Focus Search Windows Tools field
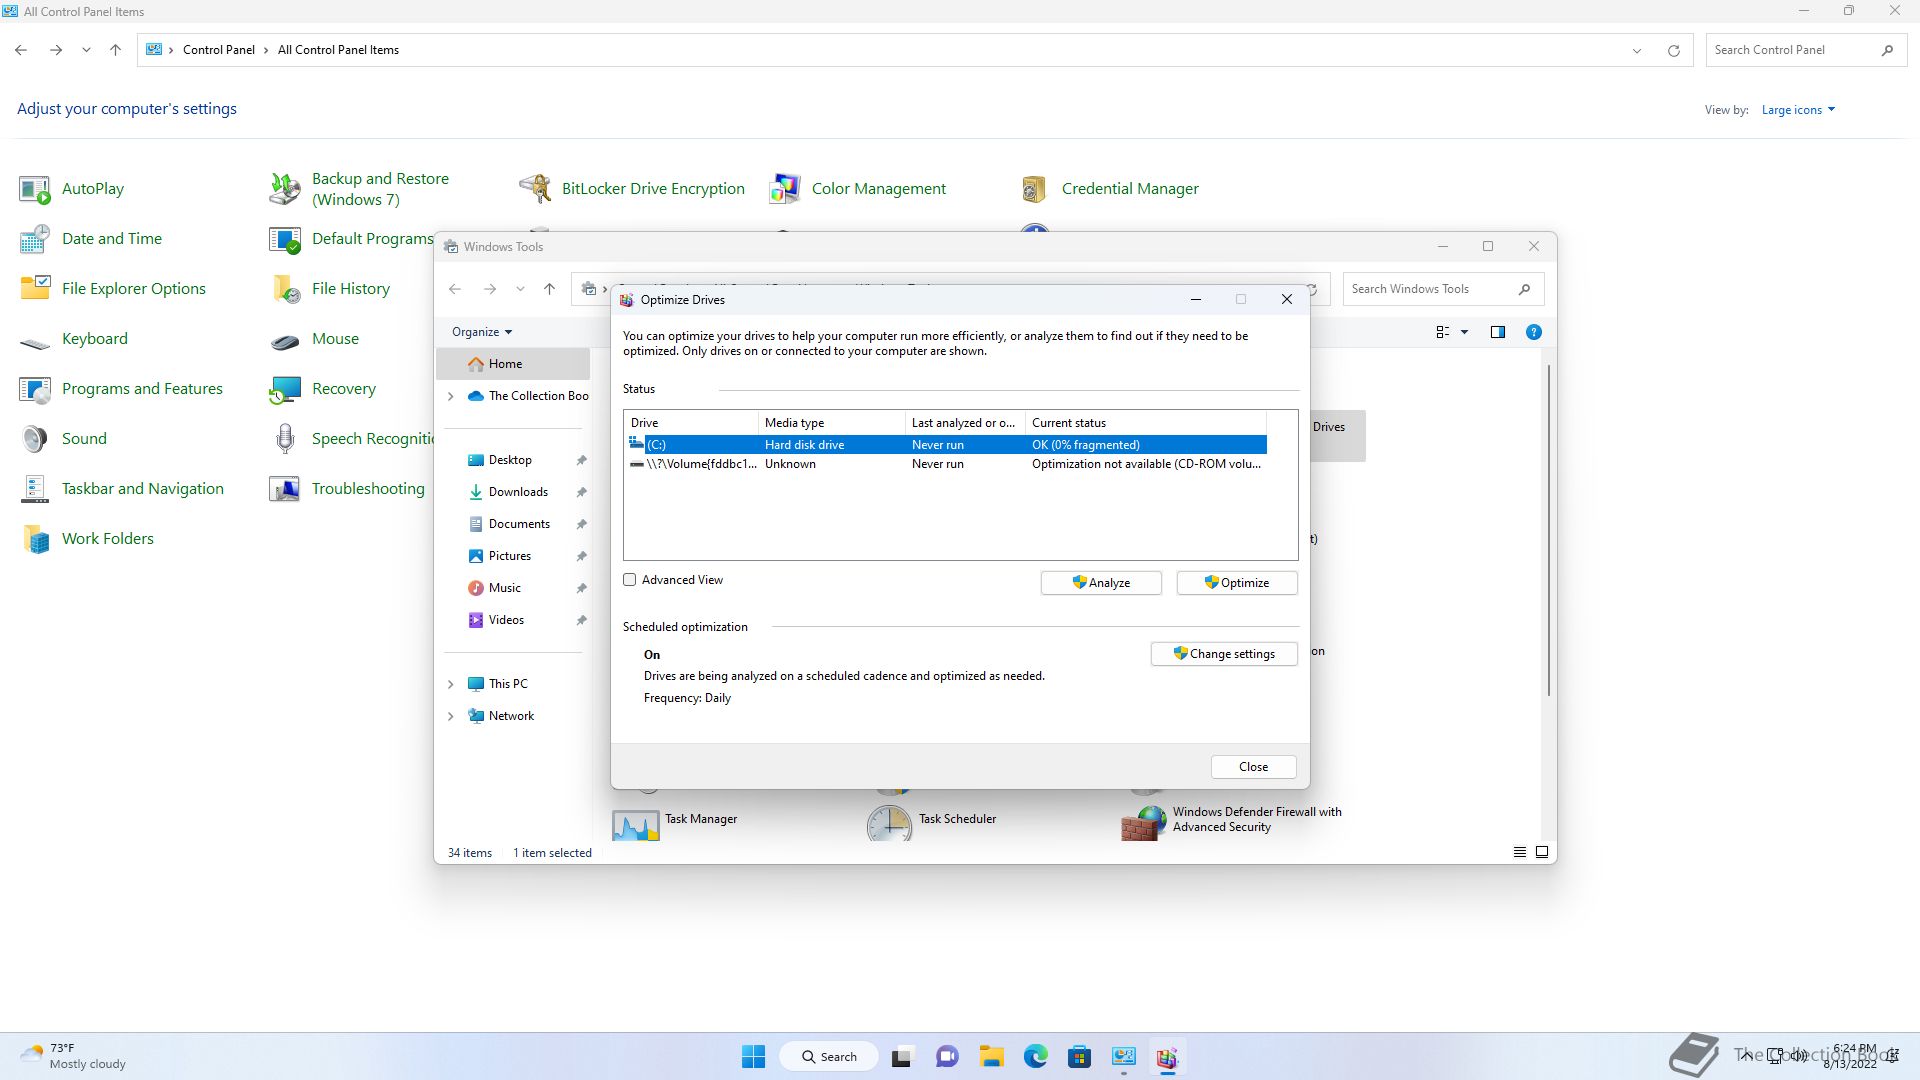1920x1080 pixels. [x=1443, y=289]
